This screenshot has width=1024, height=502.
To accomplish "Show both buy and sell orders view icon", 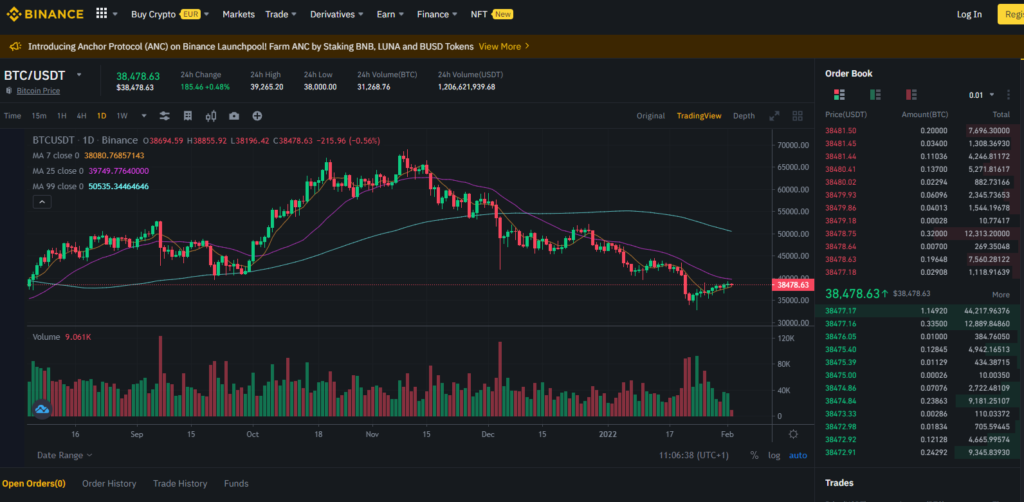I will (x=840, y=95).
